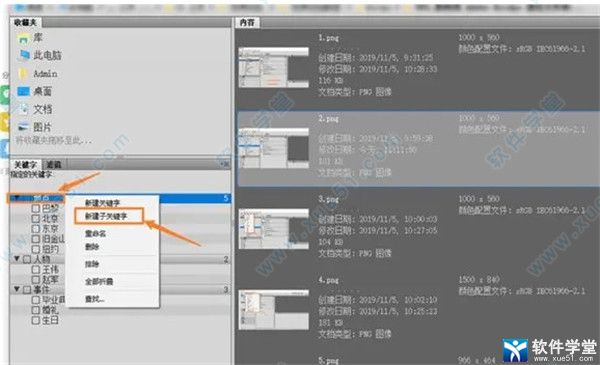
Task: Open the 文档 documents icon
Action: coord(24,109)
